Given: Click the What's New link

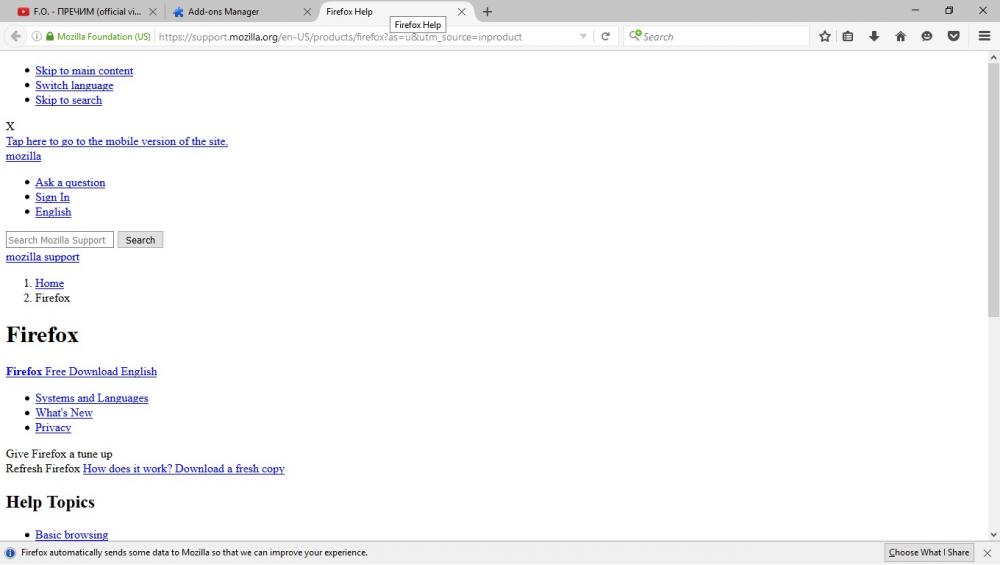Looking at the screenshot, I should pos(64,413).
